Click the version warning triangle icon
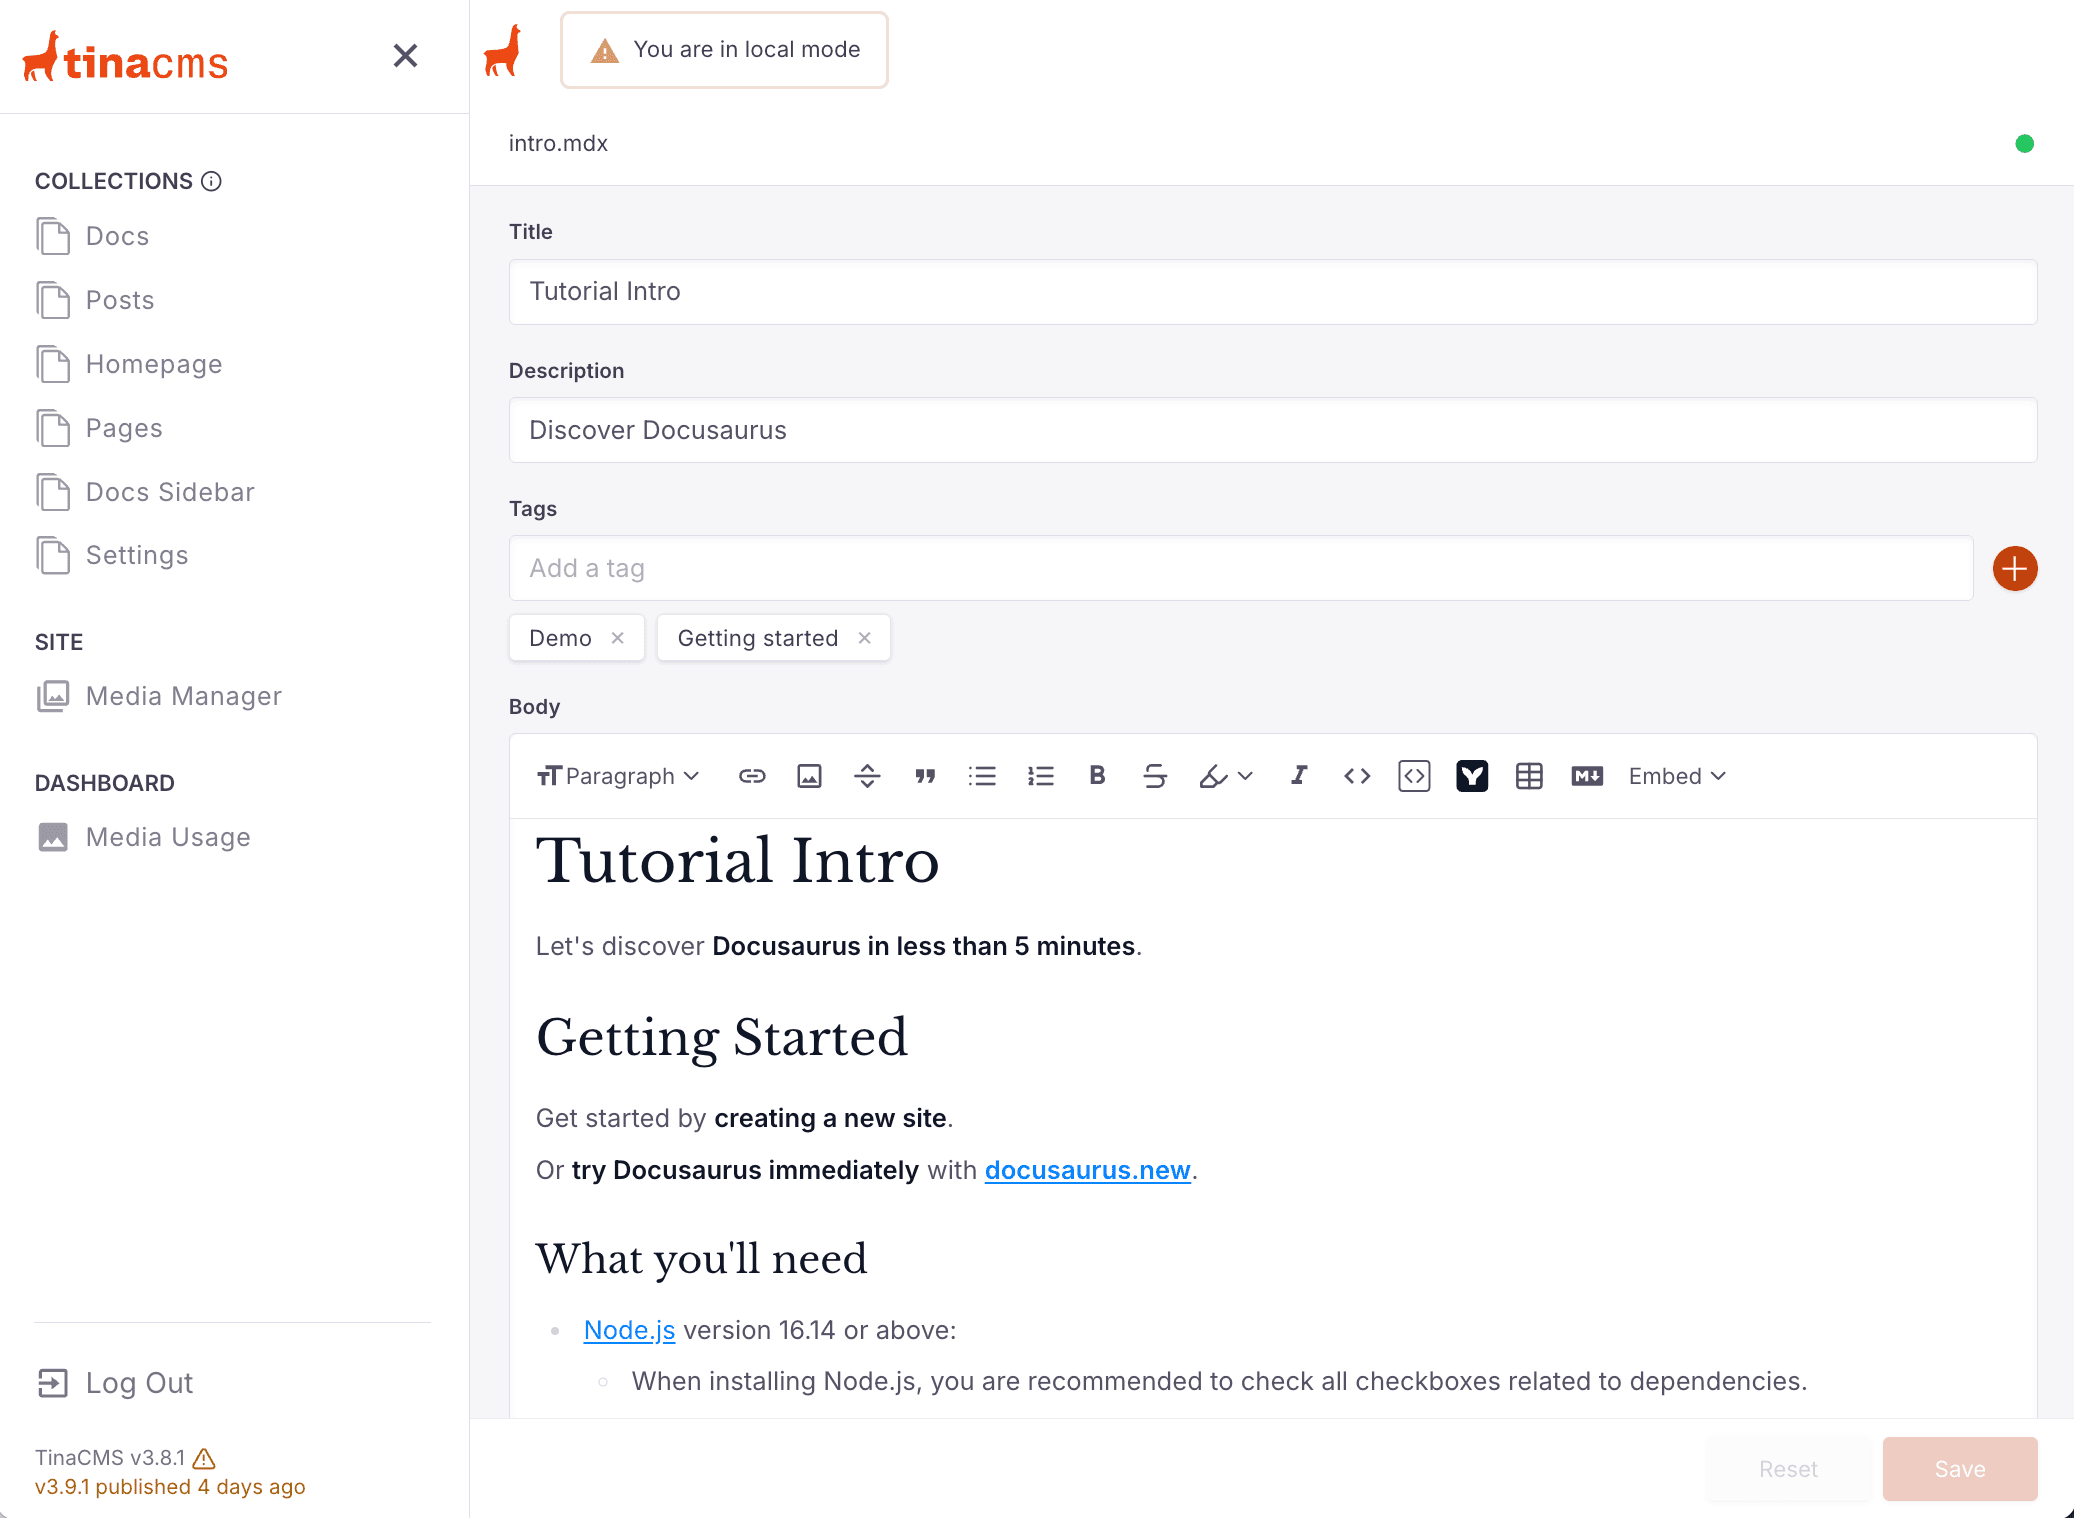Screen dimensions: 2074x1518 (204, 1458)
